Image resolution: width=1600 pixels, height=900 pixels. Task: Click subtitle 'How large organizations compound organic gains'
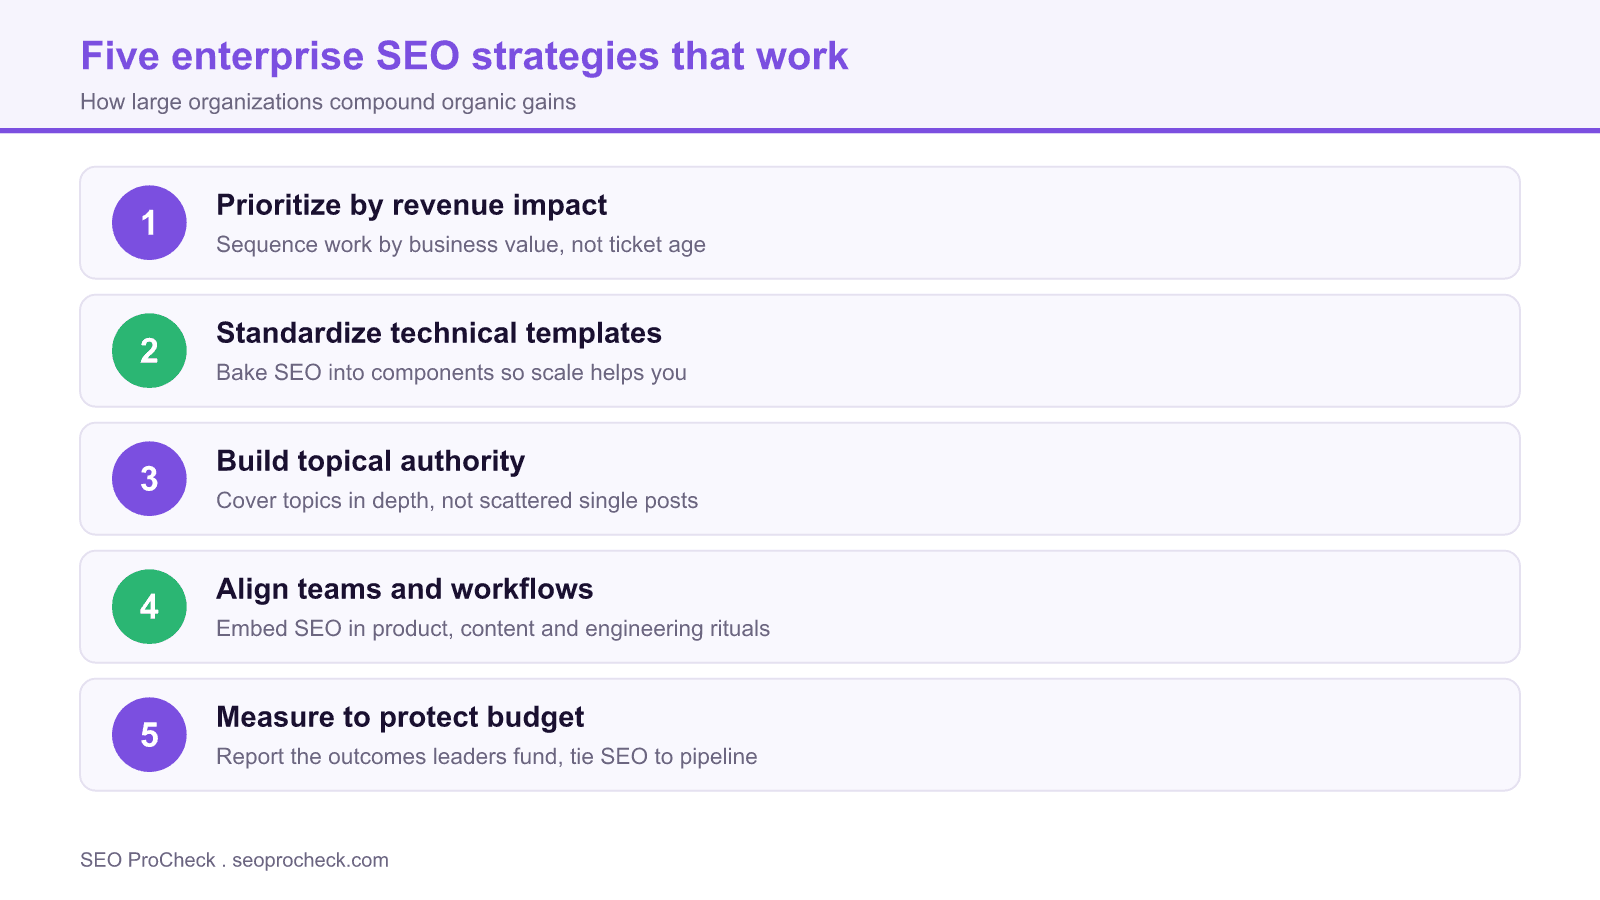coord(328,102)
